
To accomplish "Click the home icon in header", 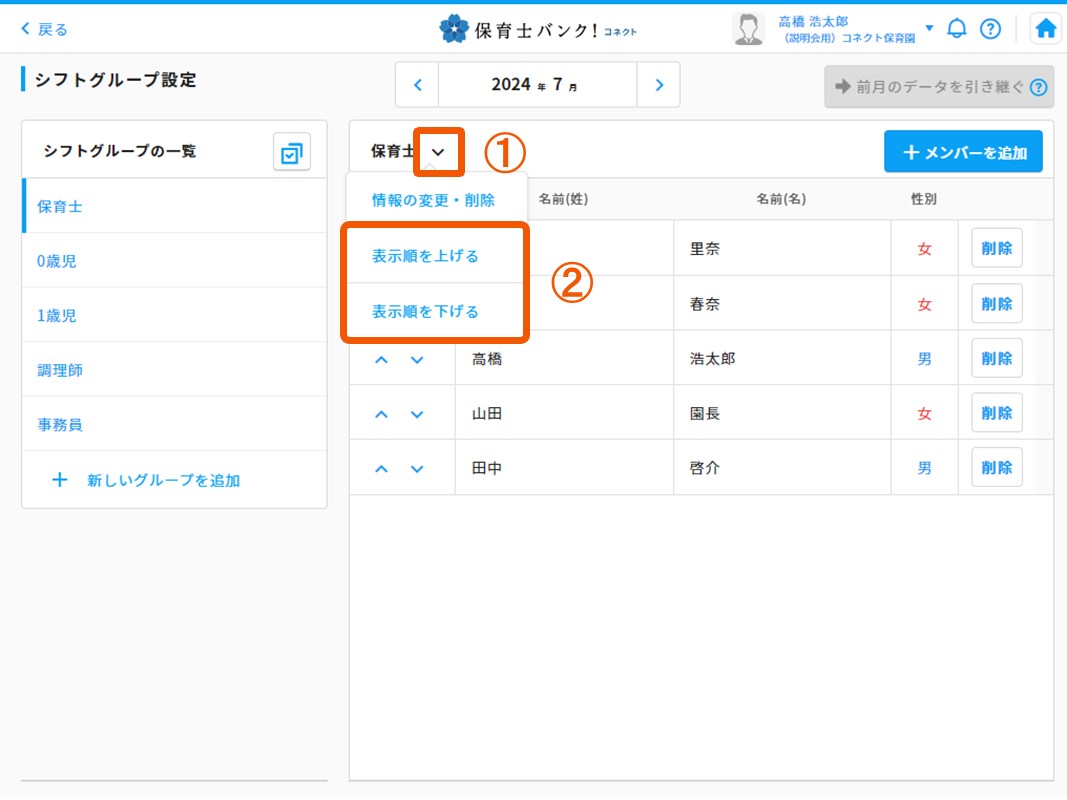I will pyautogui.click(x=1045, y=29).
